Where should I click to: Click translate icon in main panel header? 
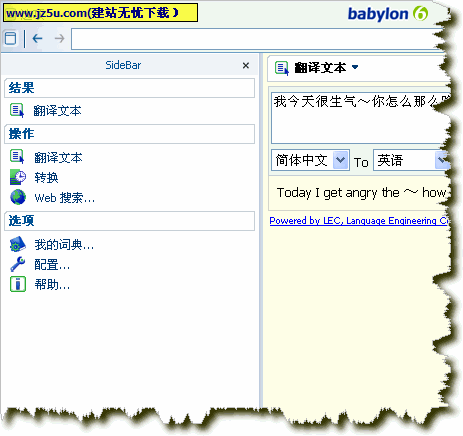[x=282, y=68]
